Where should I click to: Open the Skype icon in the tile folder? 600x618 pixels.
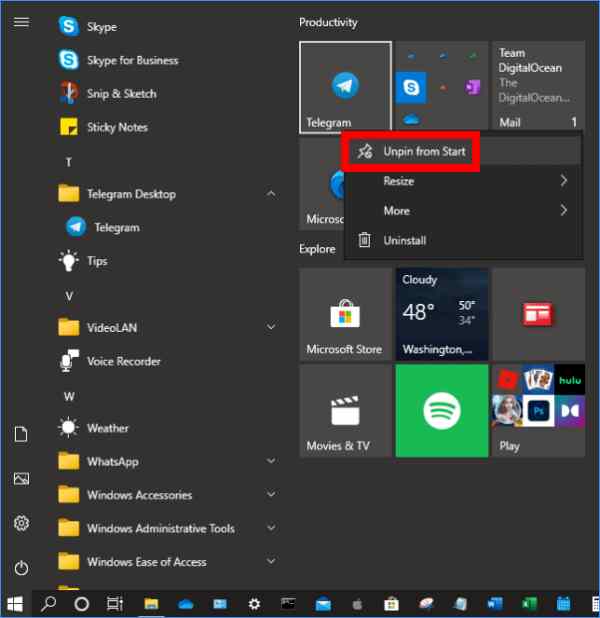411,87
